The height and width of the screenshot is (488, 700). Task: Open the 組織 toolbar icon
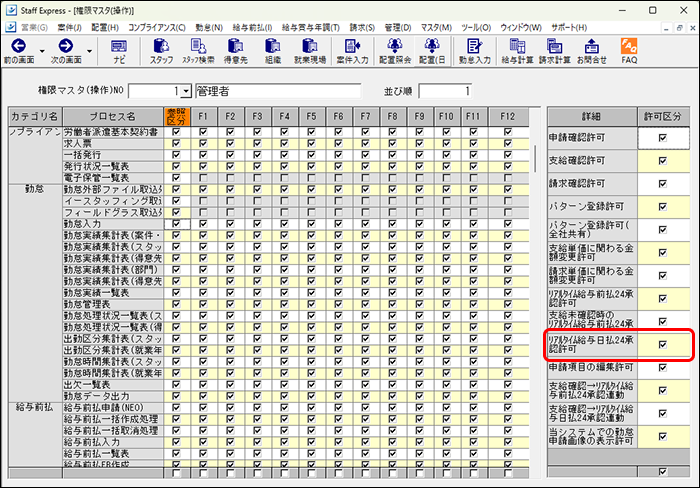click(x=272, y=46)
